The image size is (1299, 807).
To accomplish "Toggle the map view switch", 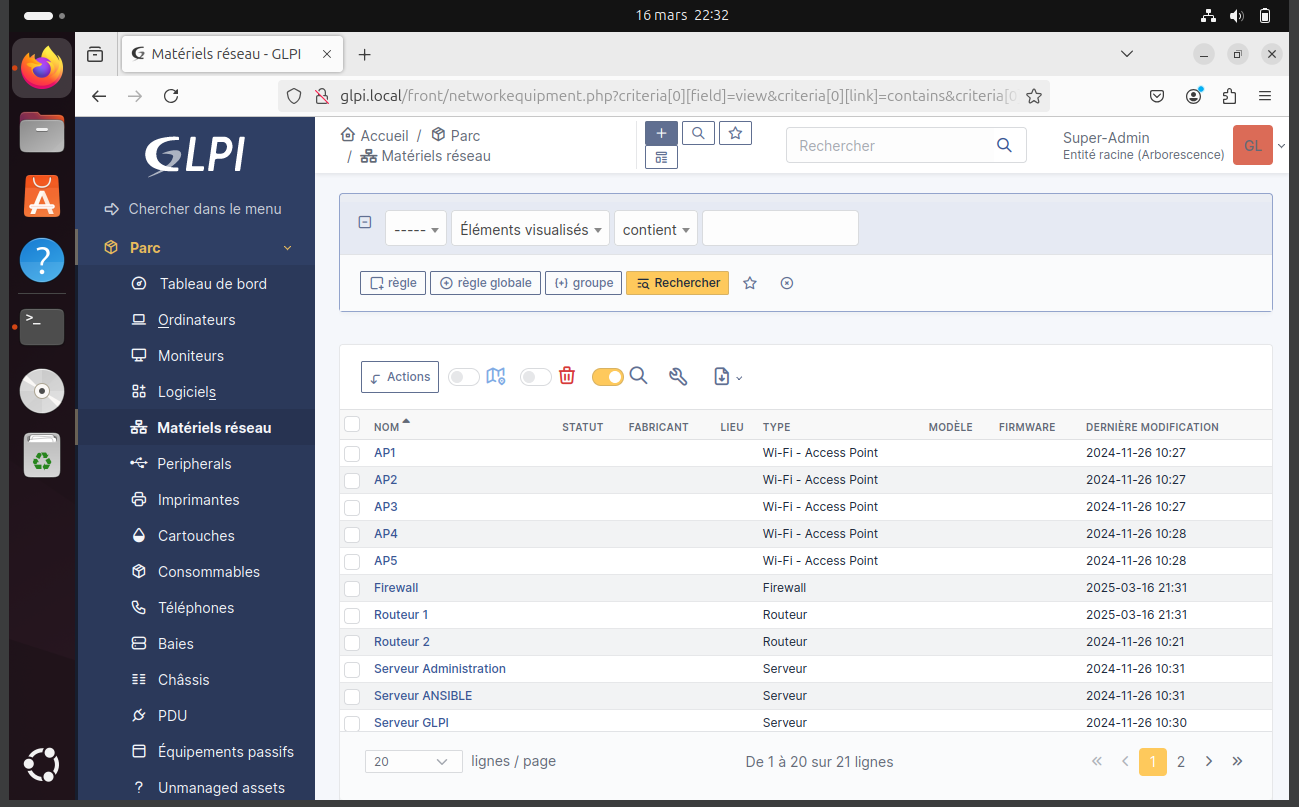I will (x=464, y=377).
